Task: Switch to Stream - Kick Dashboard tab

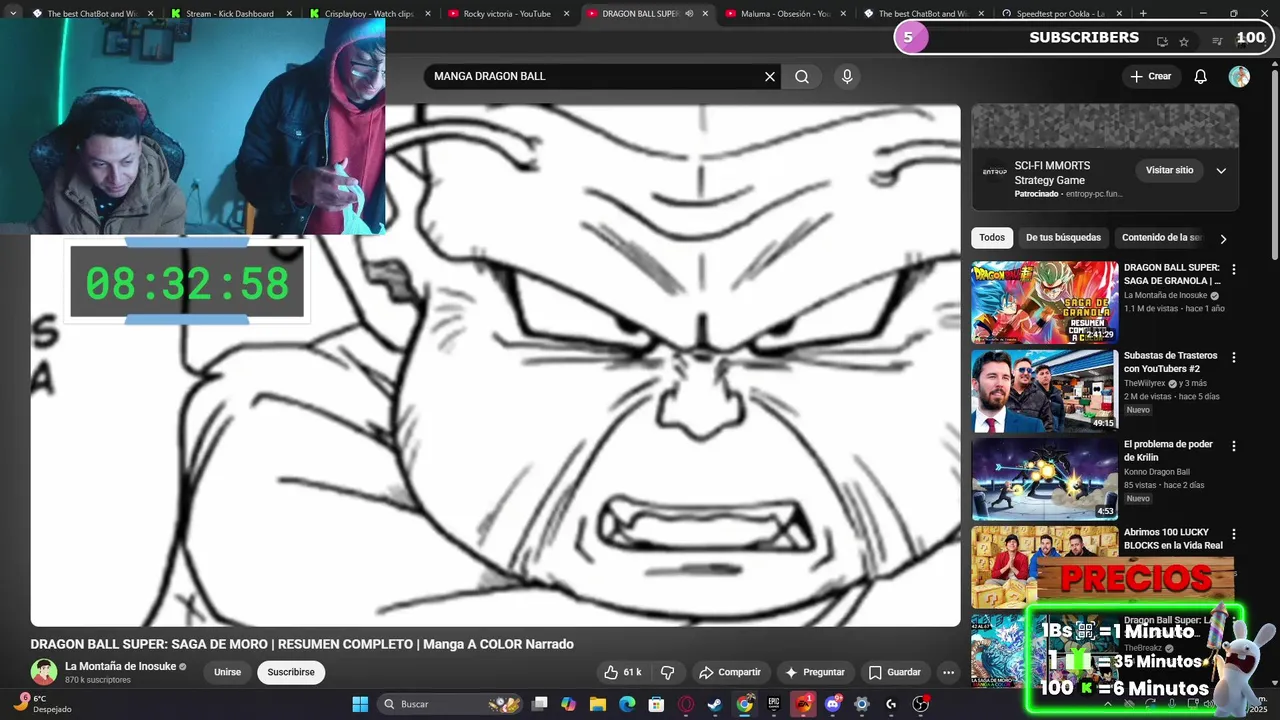Action: (230, 14)
